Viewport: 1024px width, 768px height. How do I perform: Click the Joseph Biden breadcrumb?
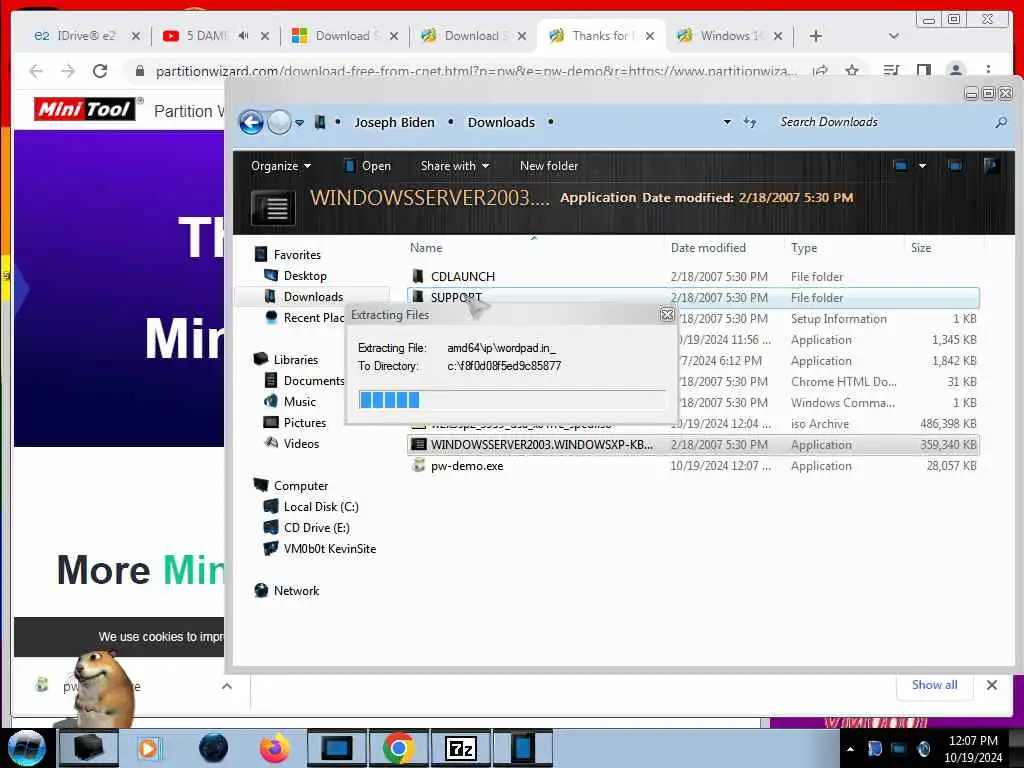coord(394,122)
